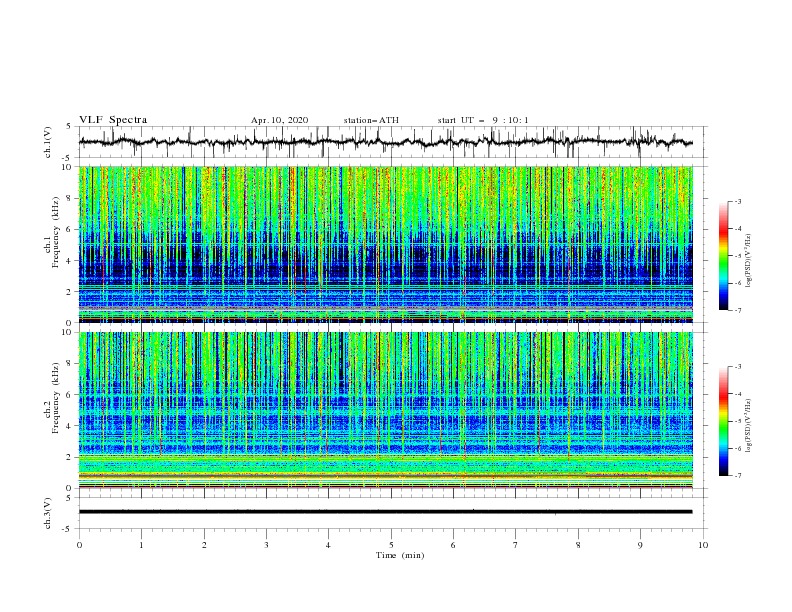Click the ch.2 Frequency (kHz) axis label
This screenshot has width=792, height=612.
[52, 398]
